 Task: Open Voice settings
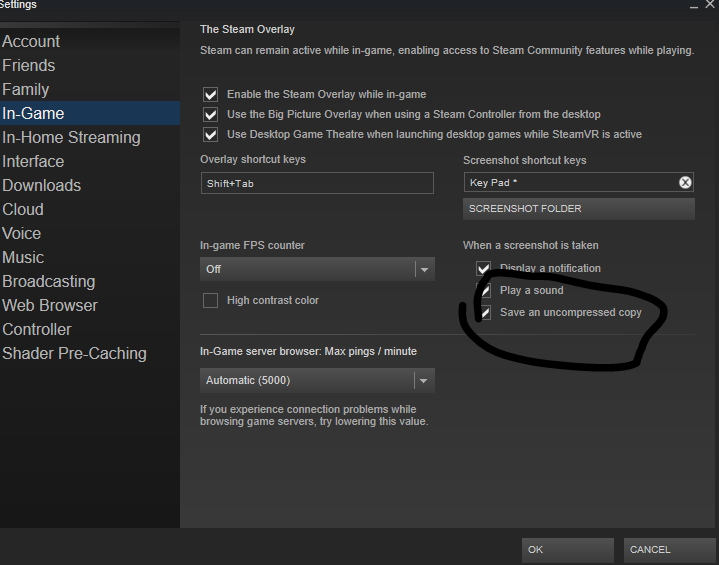[90, 233]
